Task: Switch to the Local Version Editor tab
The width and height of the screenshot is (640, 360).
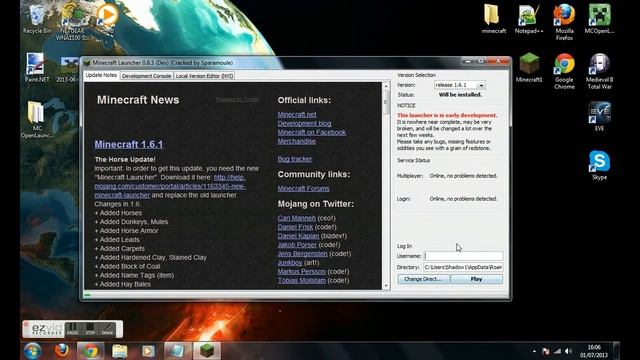Action: point(204,76)
